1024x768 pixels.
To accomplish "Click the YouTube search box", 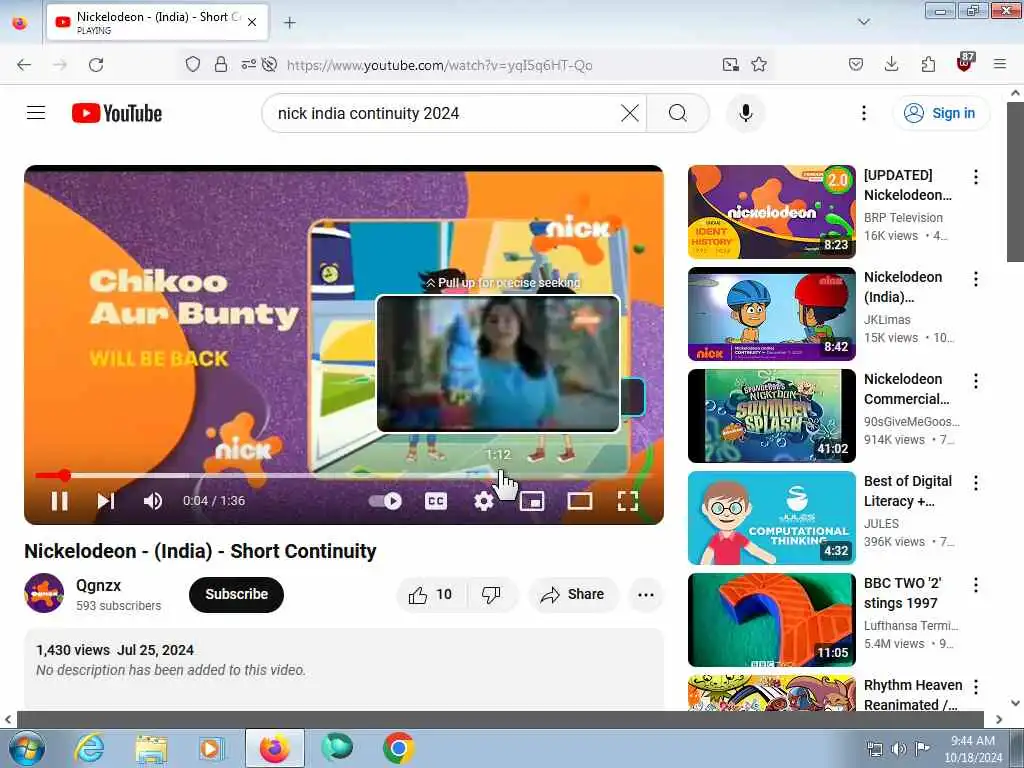I will point(445,113).
